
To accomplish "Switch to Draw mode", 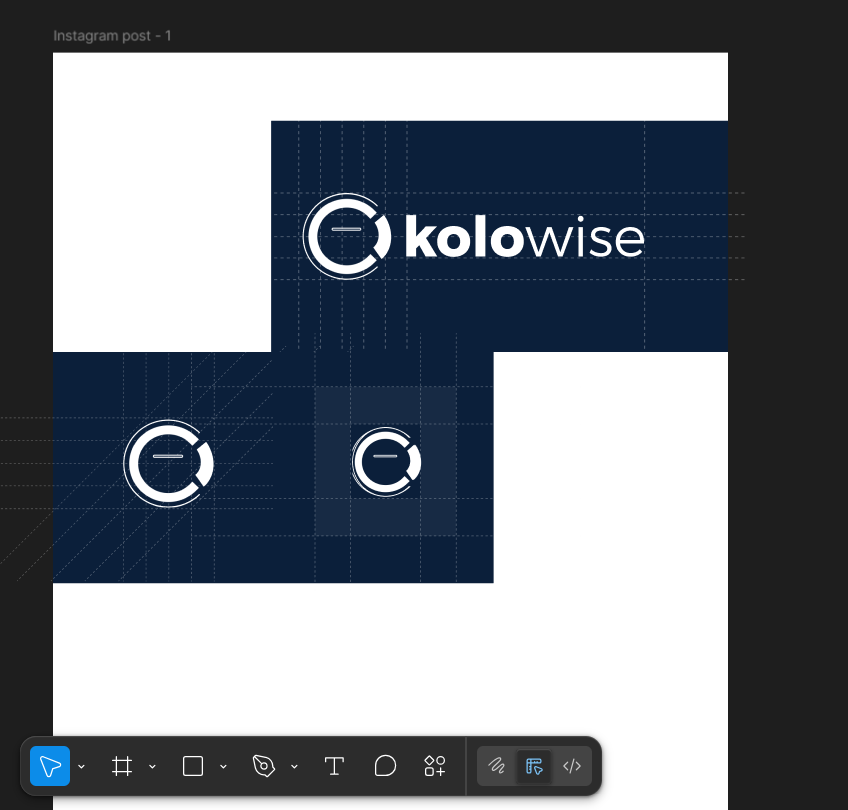I will pos(496,766).
